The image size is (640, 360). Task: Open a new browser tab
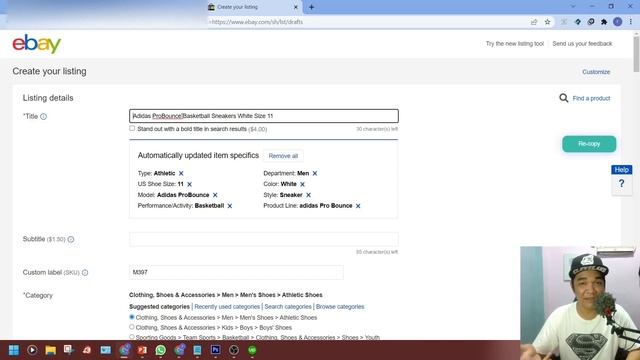[311, 7]
